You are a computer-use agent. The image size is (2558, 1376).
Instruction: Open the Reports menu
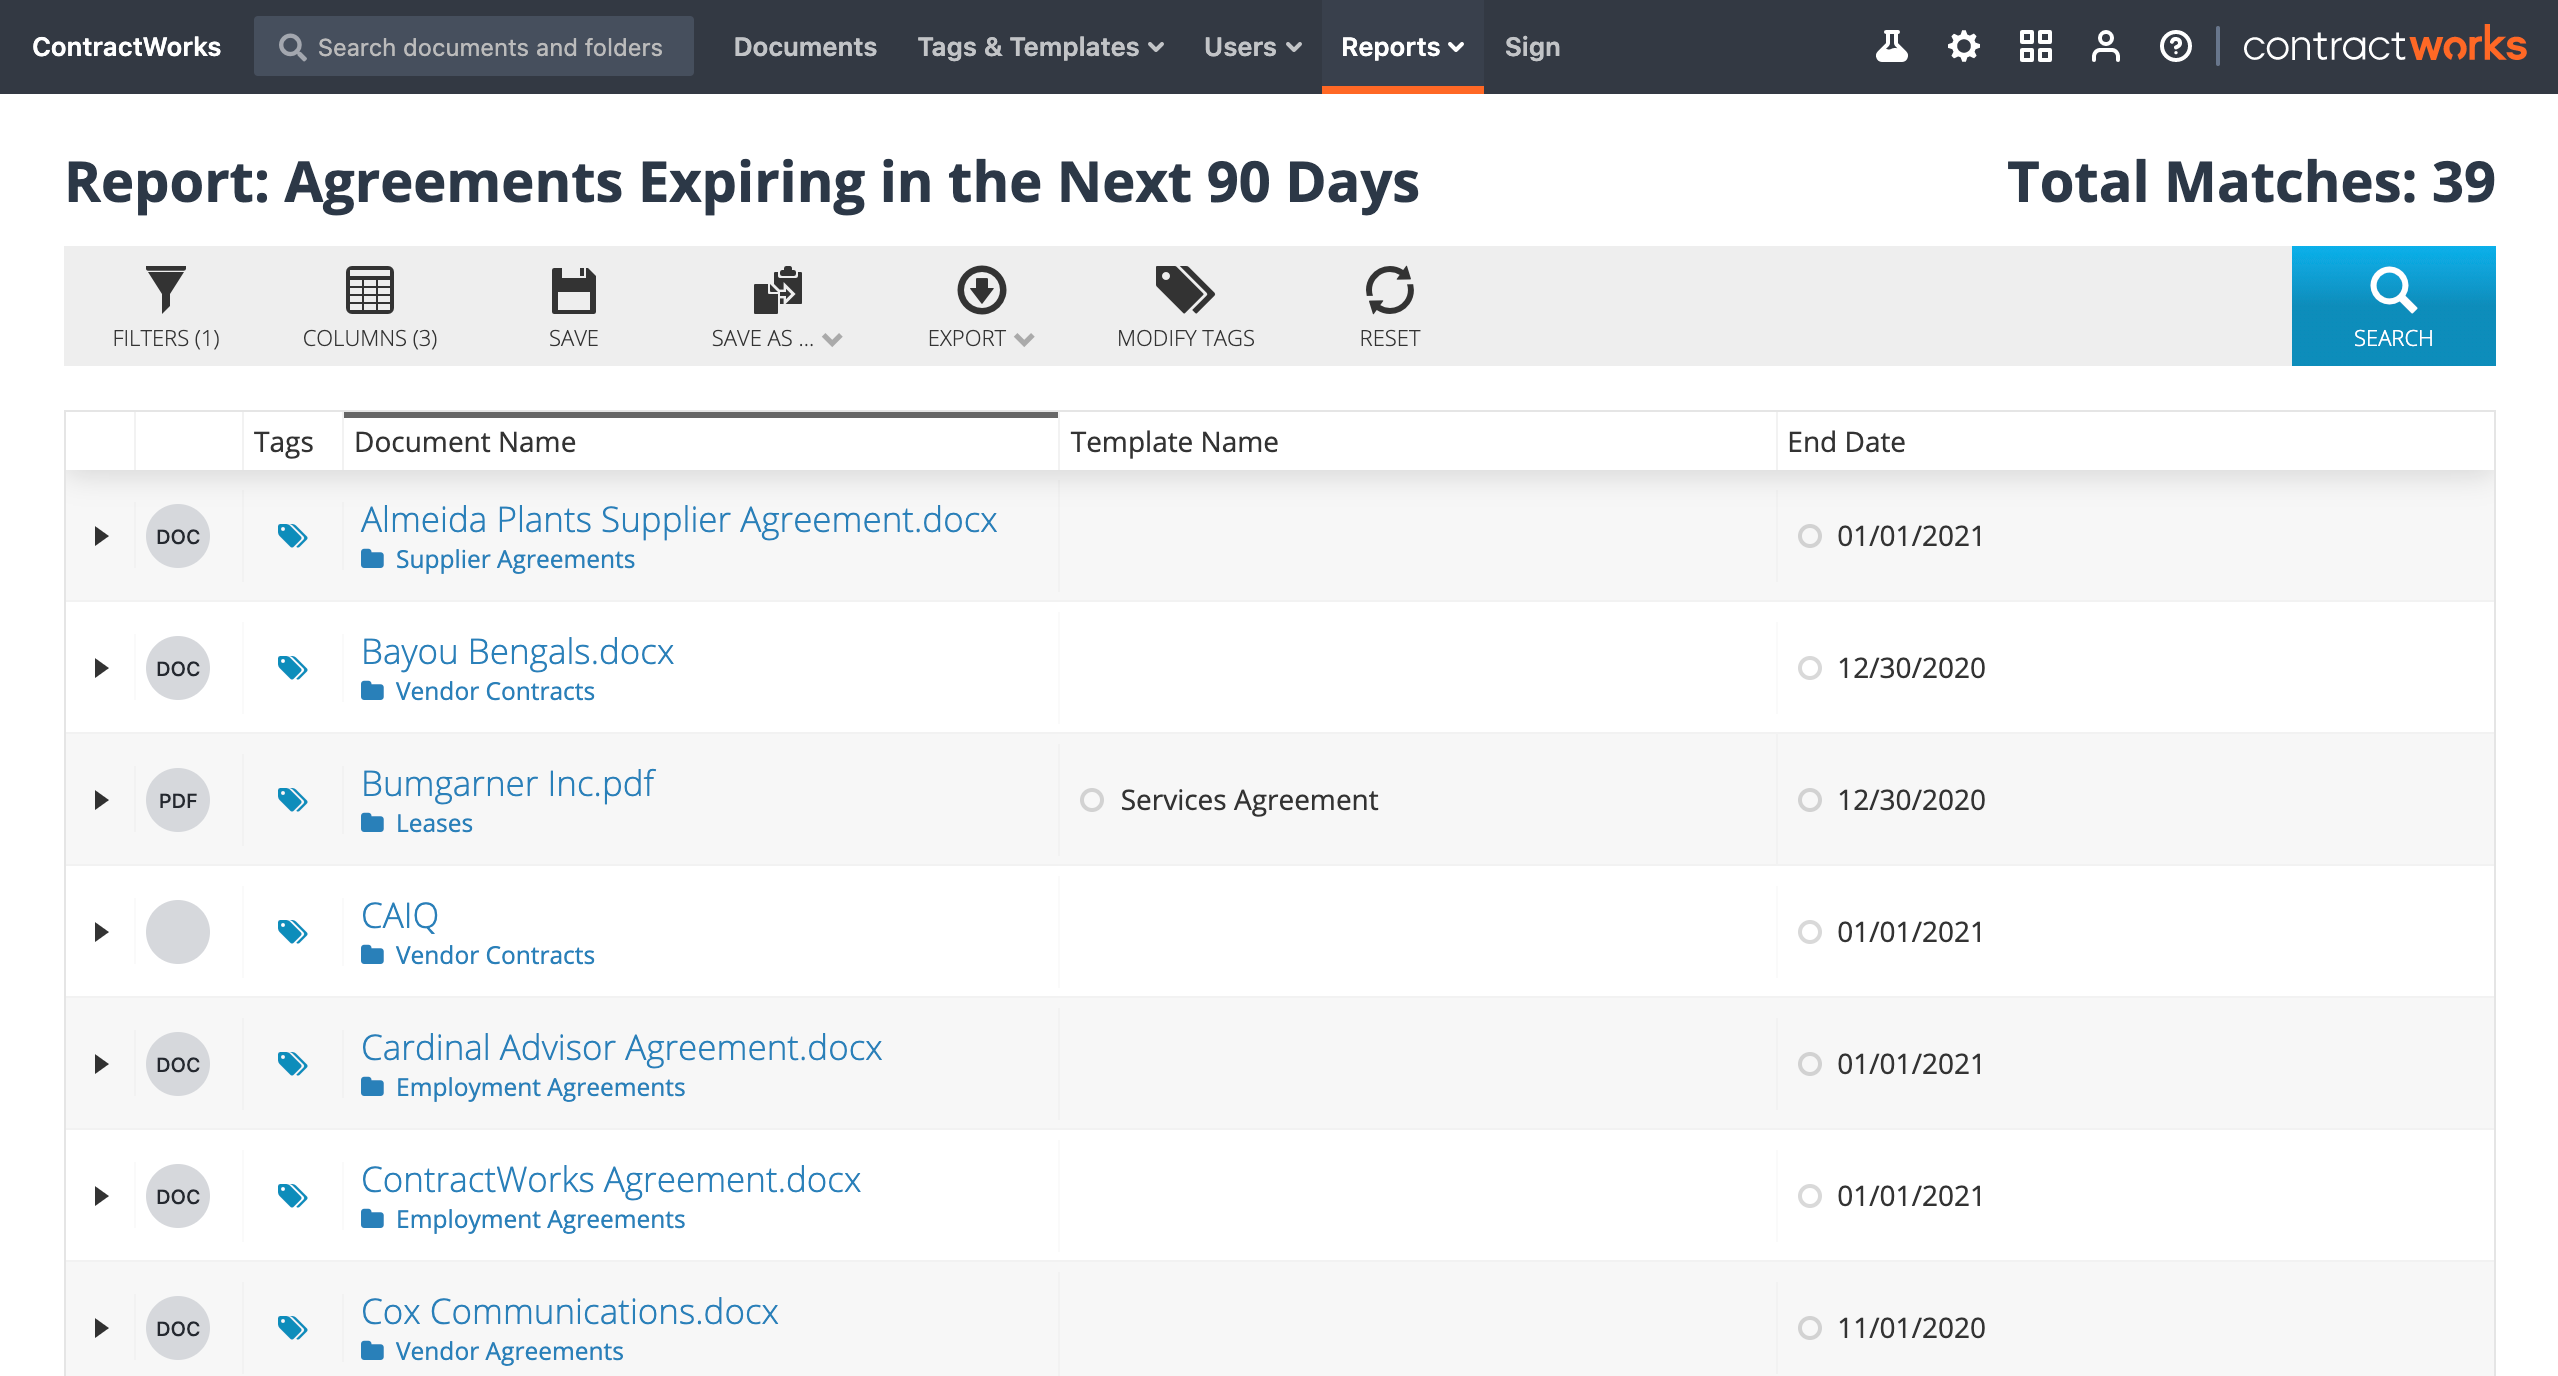click(1401, 46)
